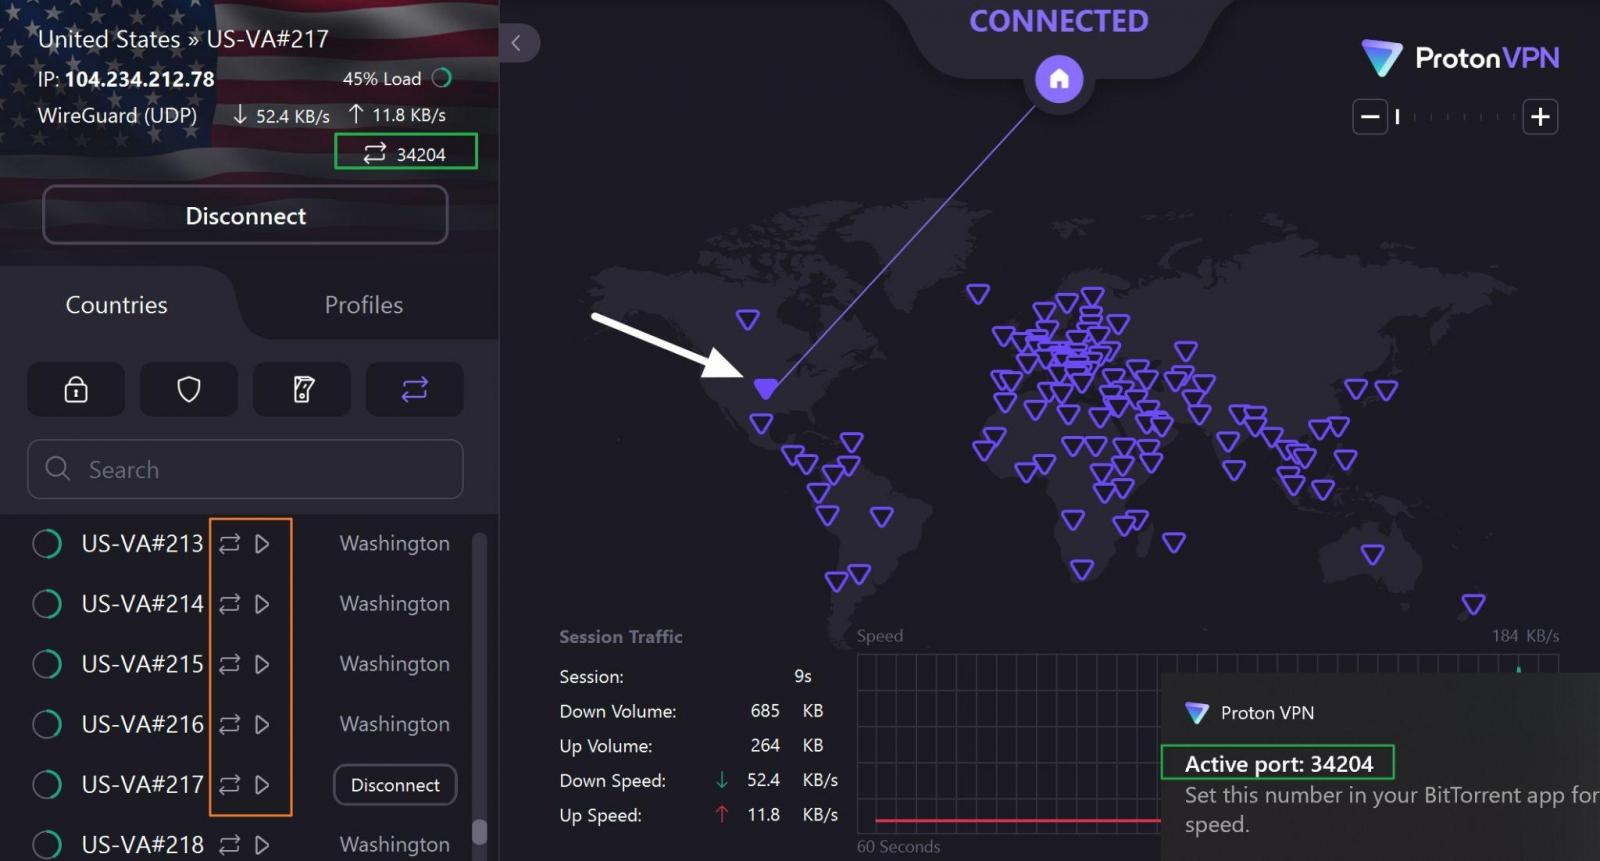Click the play icon for US-VA#215
1600x861 pixels.
point(262,664)
